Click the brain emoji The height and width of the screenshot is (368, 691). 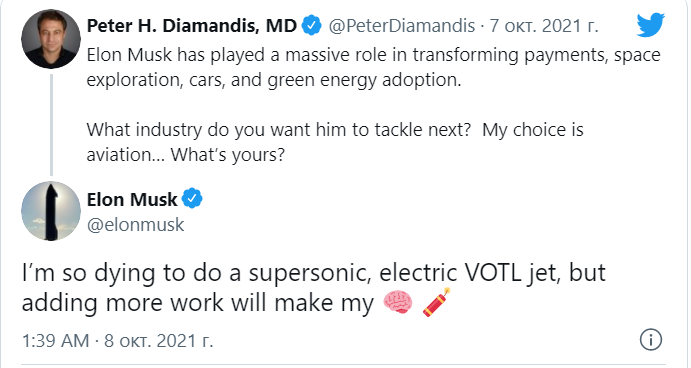point(398,303)
